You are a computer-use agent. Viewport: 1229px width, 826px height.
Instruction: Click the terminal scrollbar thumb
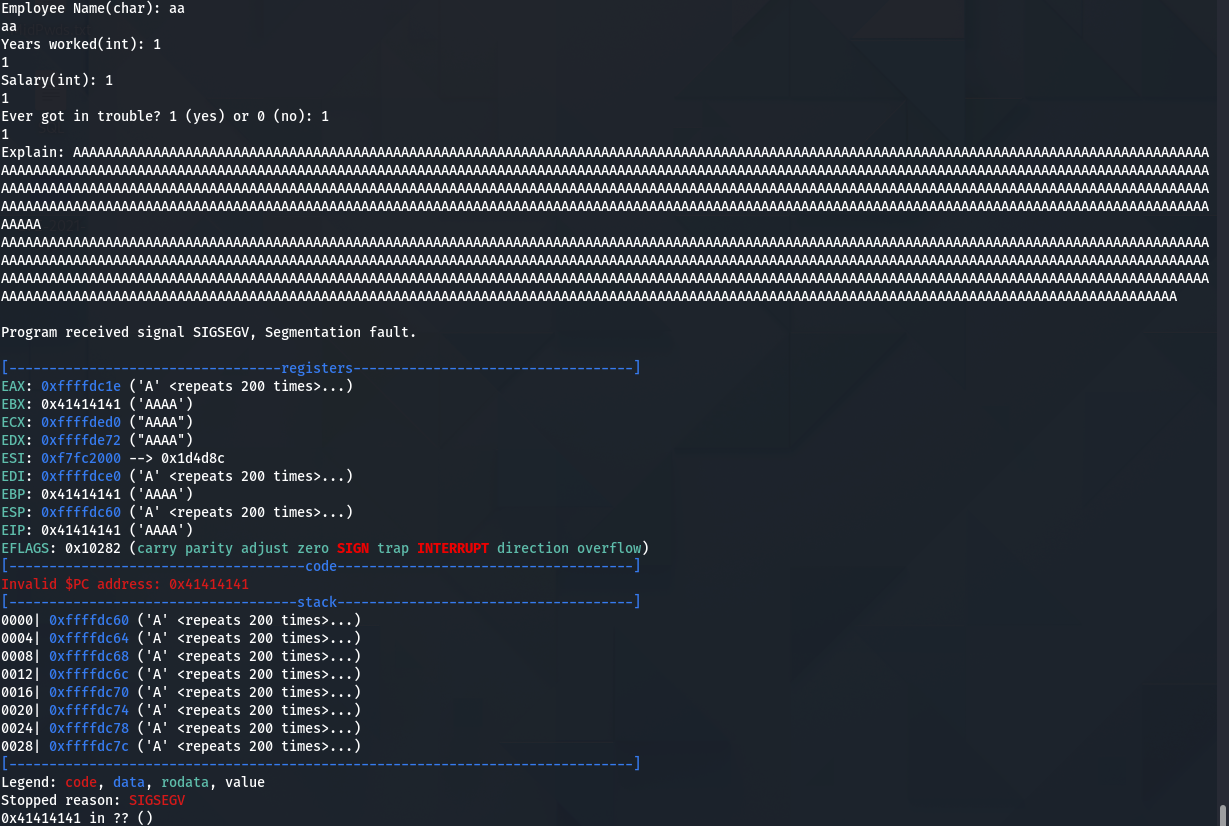tap(1222, 814)
